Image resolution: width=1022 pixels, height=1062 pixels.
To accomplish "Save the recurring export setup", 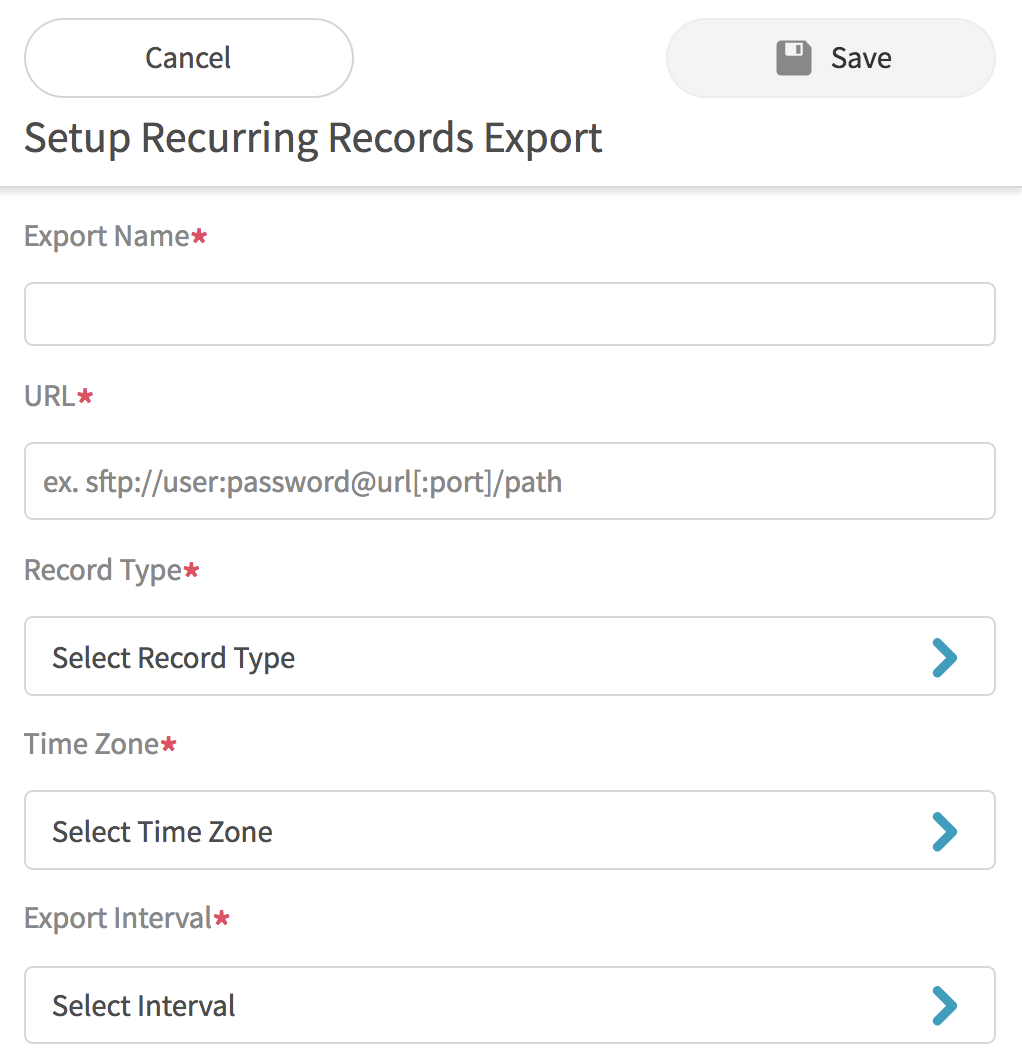I will click(x=830, y=58).
